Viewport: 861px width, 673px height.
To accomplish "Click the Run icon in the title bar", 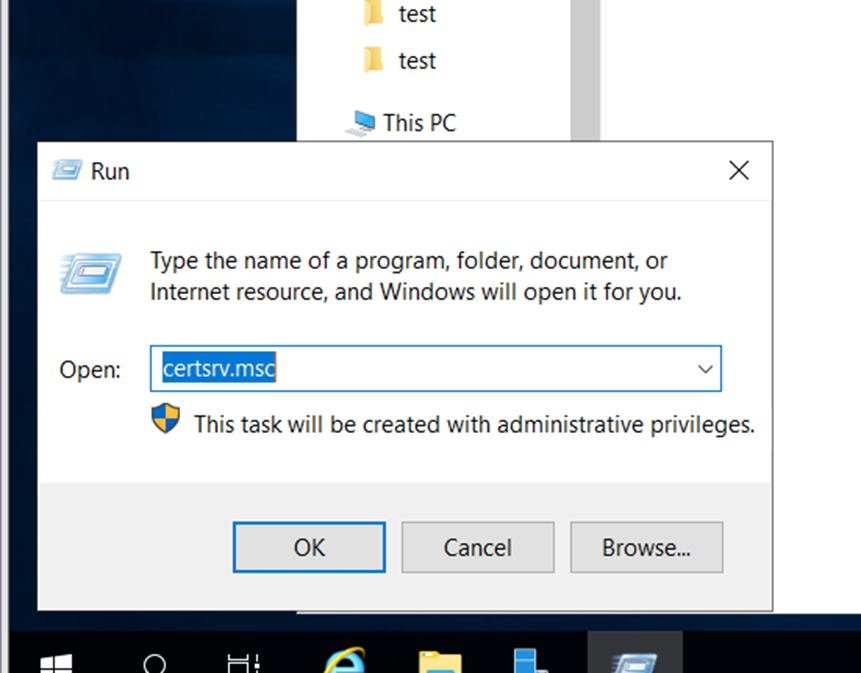I will pos(66,171).
